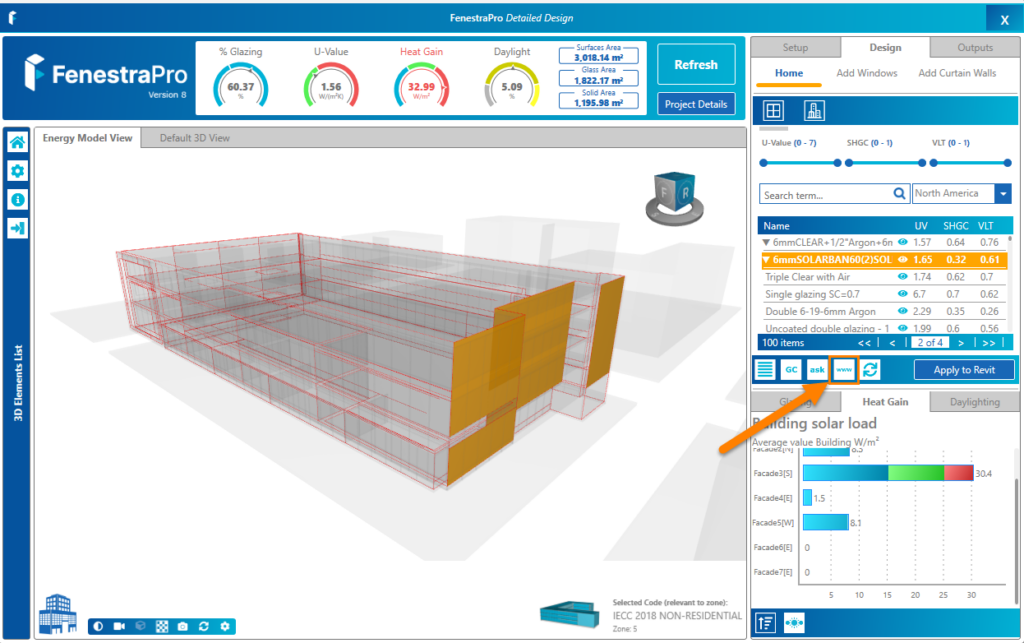Click the ask icon button
This screenshot has height=643, width=1024.
click(x=817, y=369)
